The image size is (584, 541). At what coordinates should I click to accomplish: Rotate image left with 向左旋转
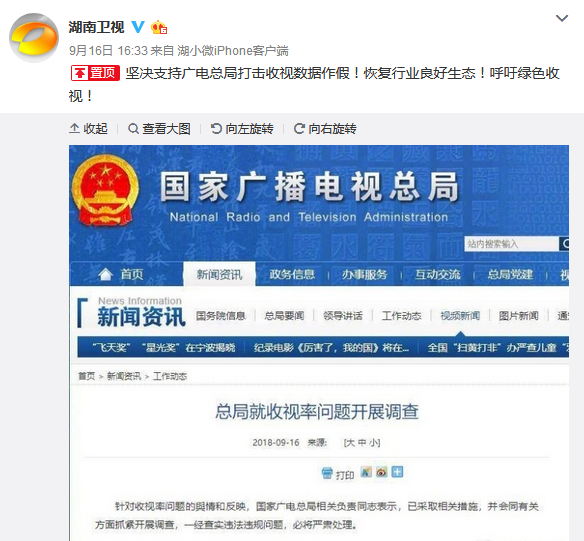point(242,129)
